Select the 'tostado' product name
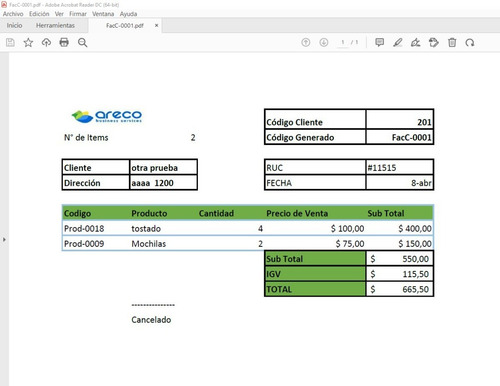The width and height of the screenshot is (500, 386). point(146,229)
